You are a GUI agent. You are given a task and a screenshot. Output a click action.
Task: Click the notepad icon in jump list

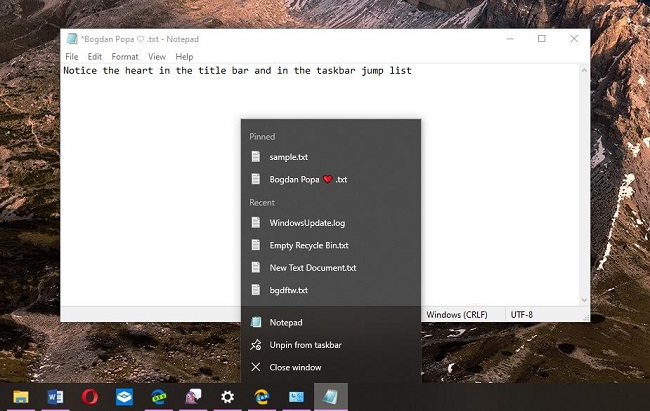(256, 322)
